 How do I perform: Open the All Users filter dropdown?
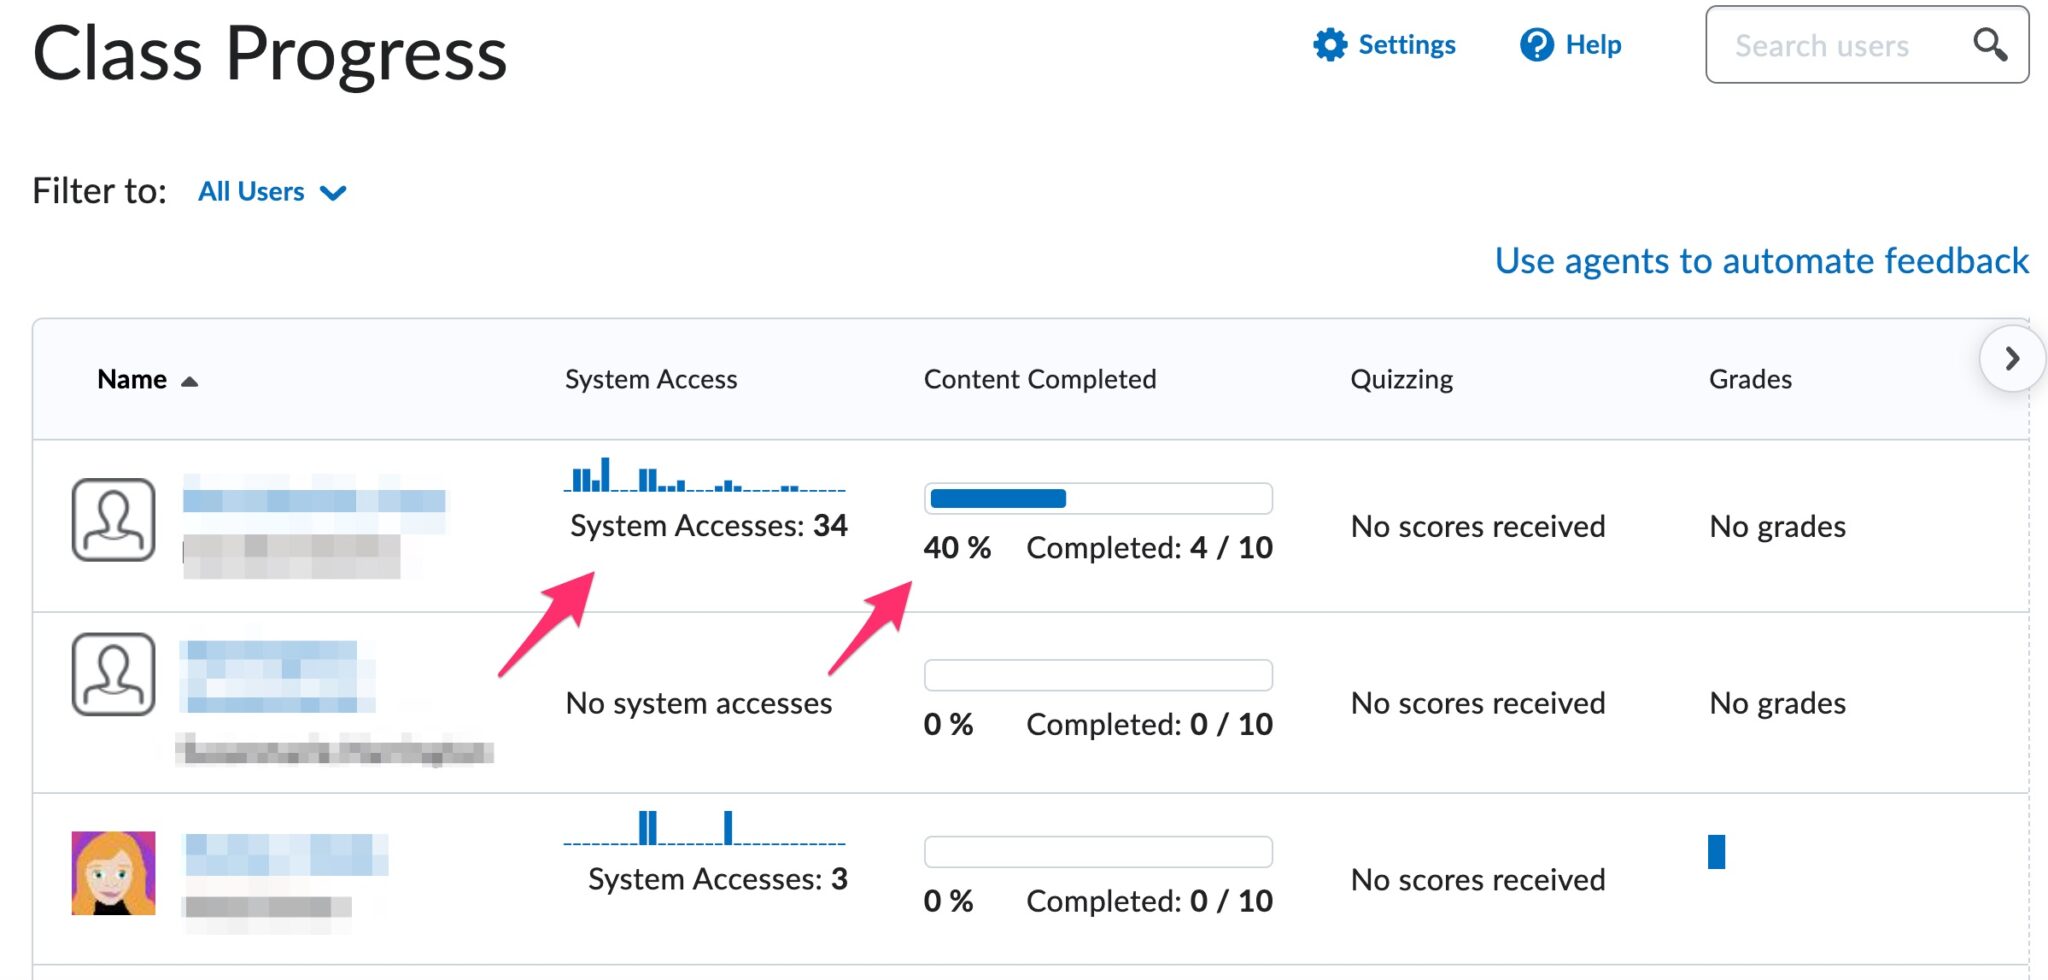(x=270, y=191)
